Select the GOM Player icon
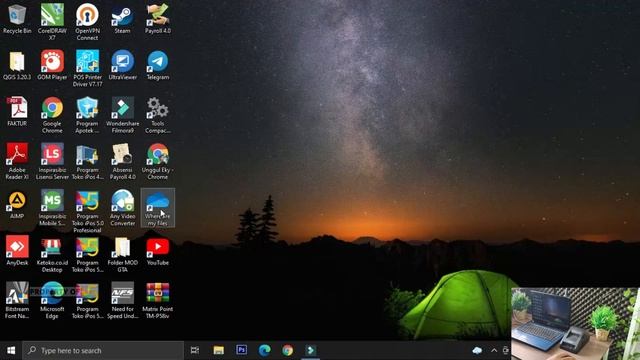The height and width of the screenshot is (360, 640). coord(52,65)
